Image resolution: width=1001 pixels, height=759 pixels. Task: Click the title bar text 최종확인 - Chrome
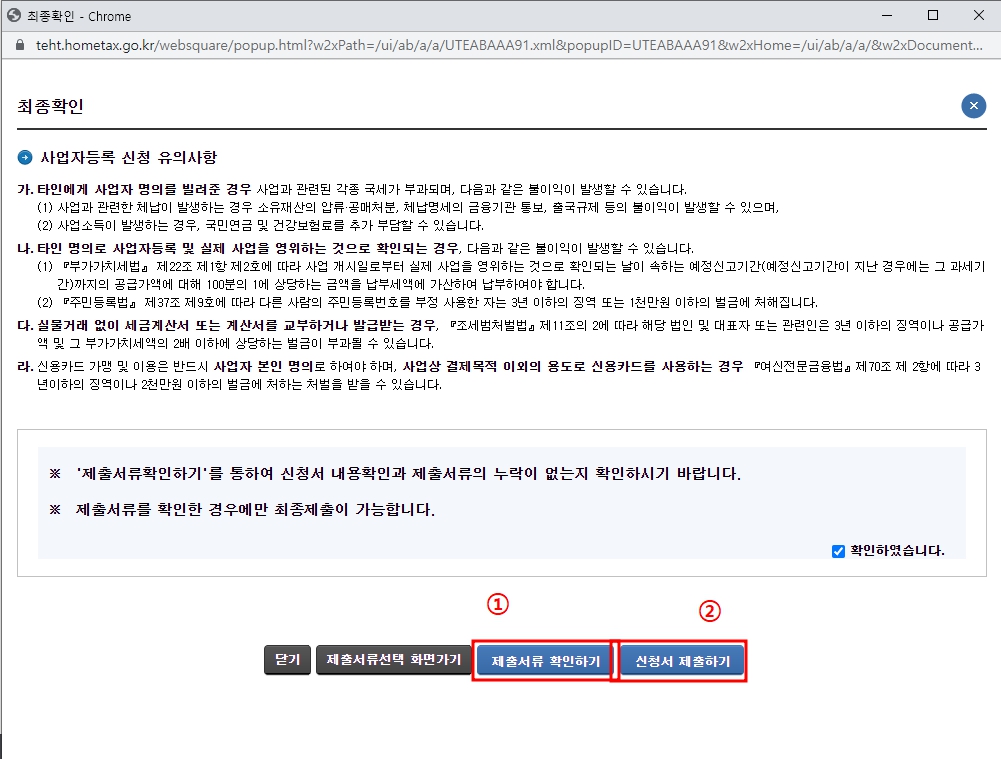tap(79, 16)
